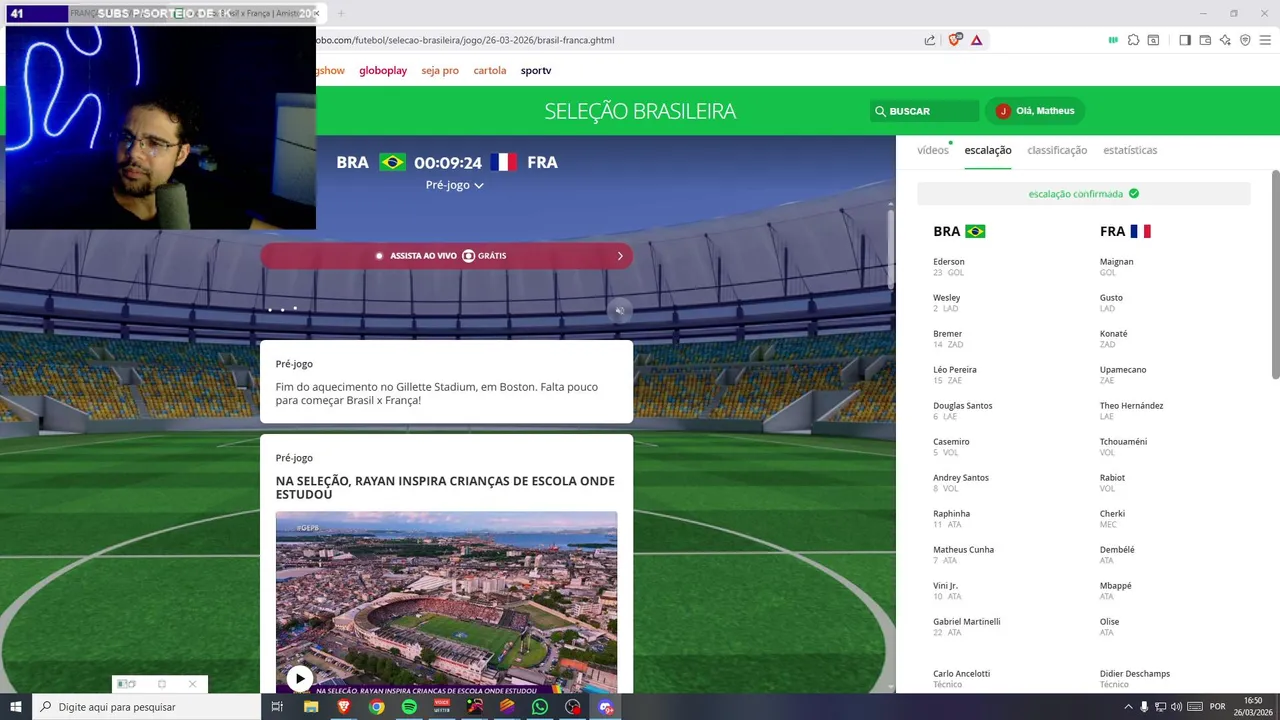Click the Brazil flag in the scoreboard

tap(392, 162)
